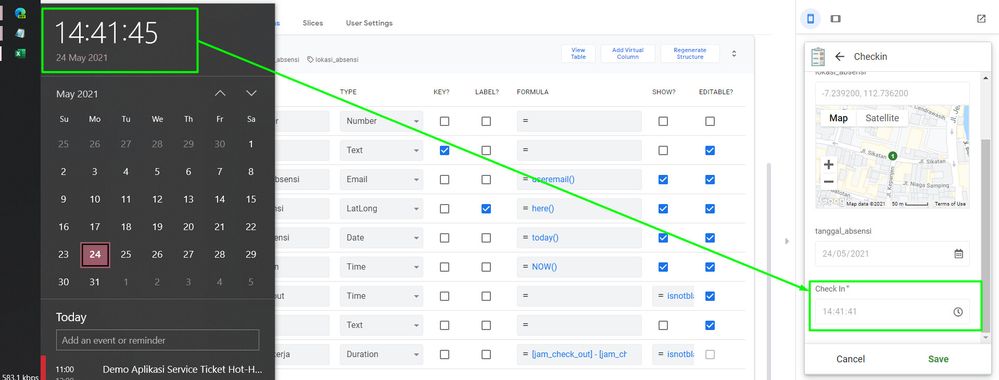Cancel the Checkin form
The width and height of the screenshot is (999, 380).
click(x=851, y=359)
